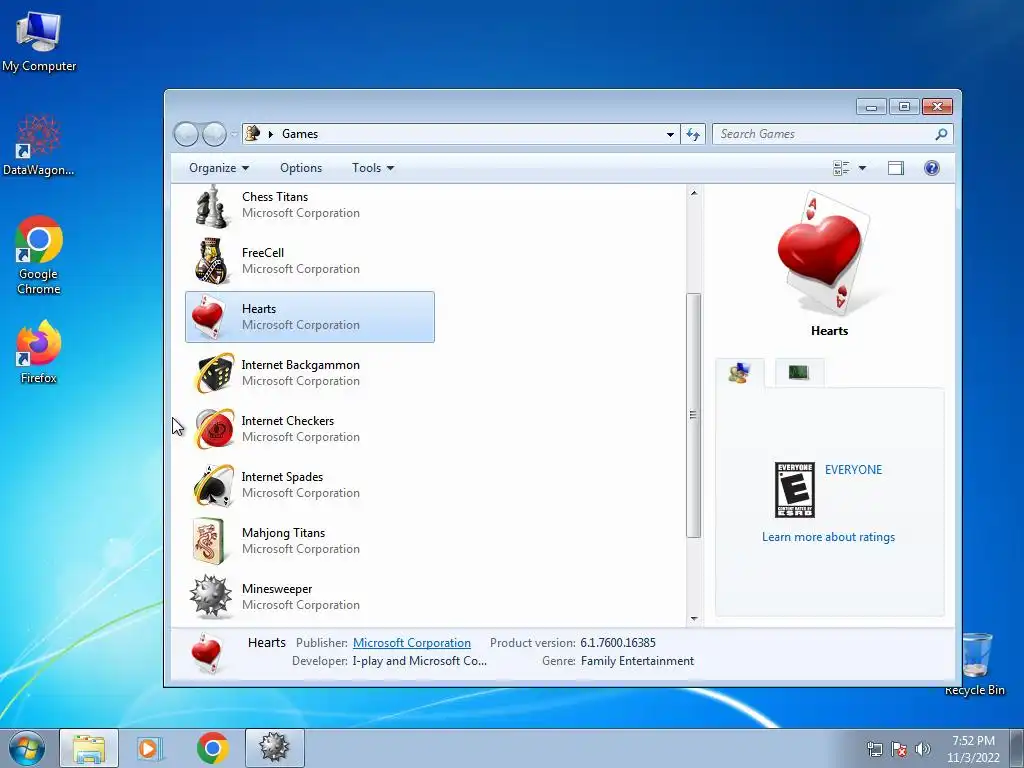Click the scroll up arrow of games list

pyautogui.click(x=694, y=193)
